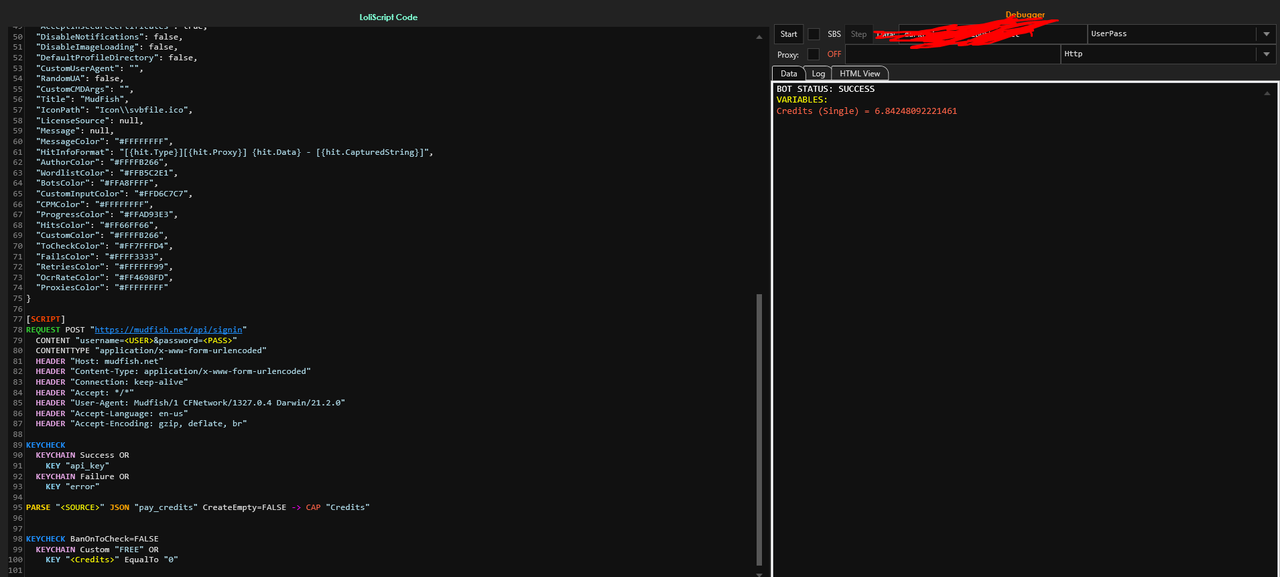Toggle the Proxy checkbox
This screenshot has height=577, width=1280.
pyautogui.click(x=813, y=54)
